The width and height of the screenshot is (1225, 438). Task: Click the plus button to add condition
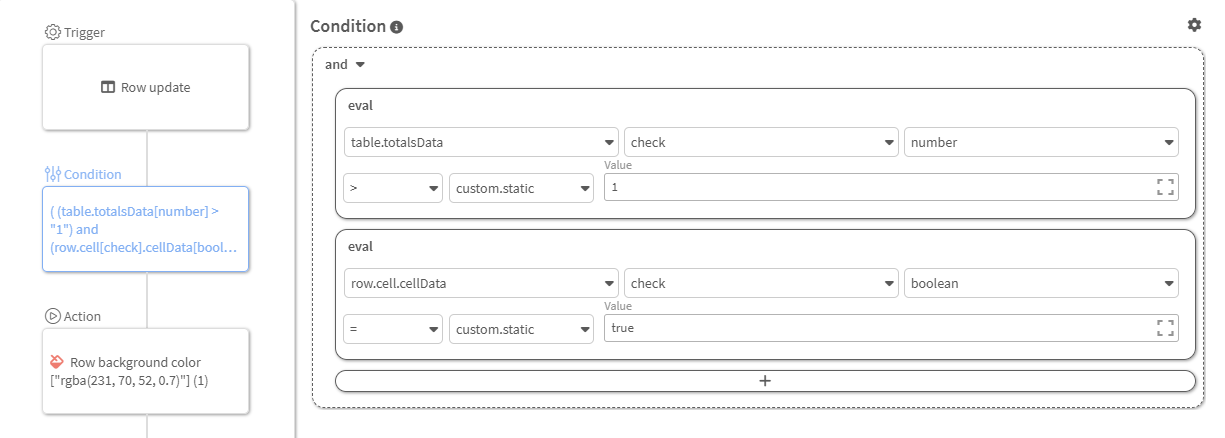click(765, 381)
